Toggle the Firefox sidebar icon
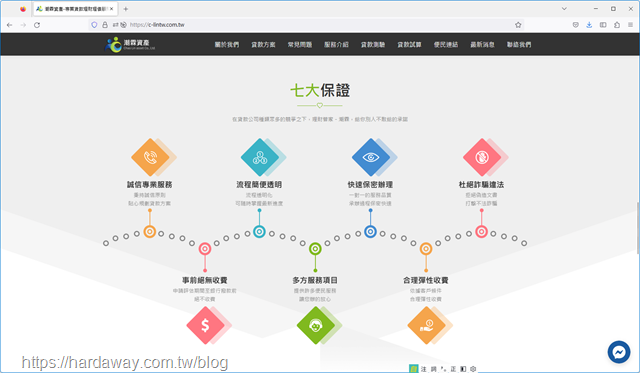Screen dimensions: 640x373 (x=603, y=25)
